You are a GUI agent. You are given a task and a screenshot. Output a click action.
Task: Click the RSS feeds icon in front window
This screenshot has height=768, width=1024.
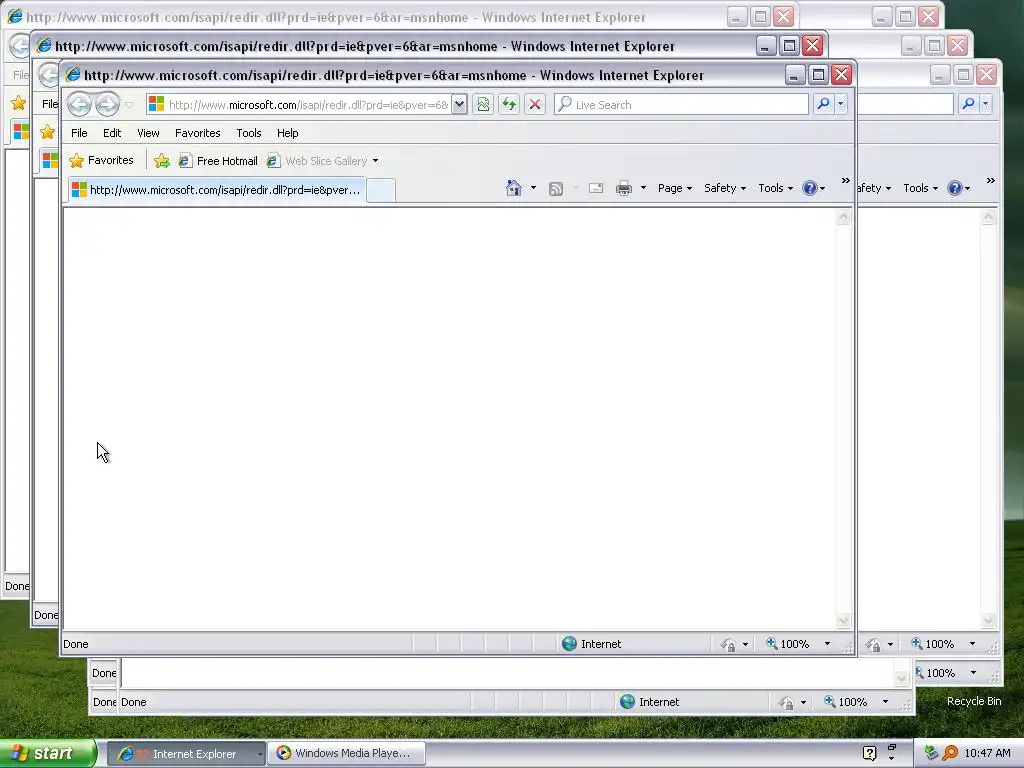click(556, 189)
